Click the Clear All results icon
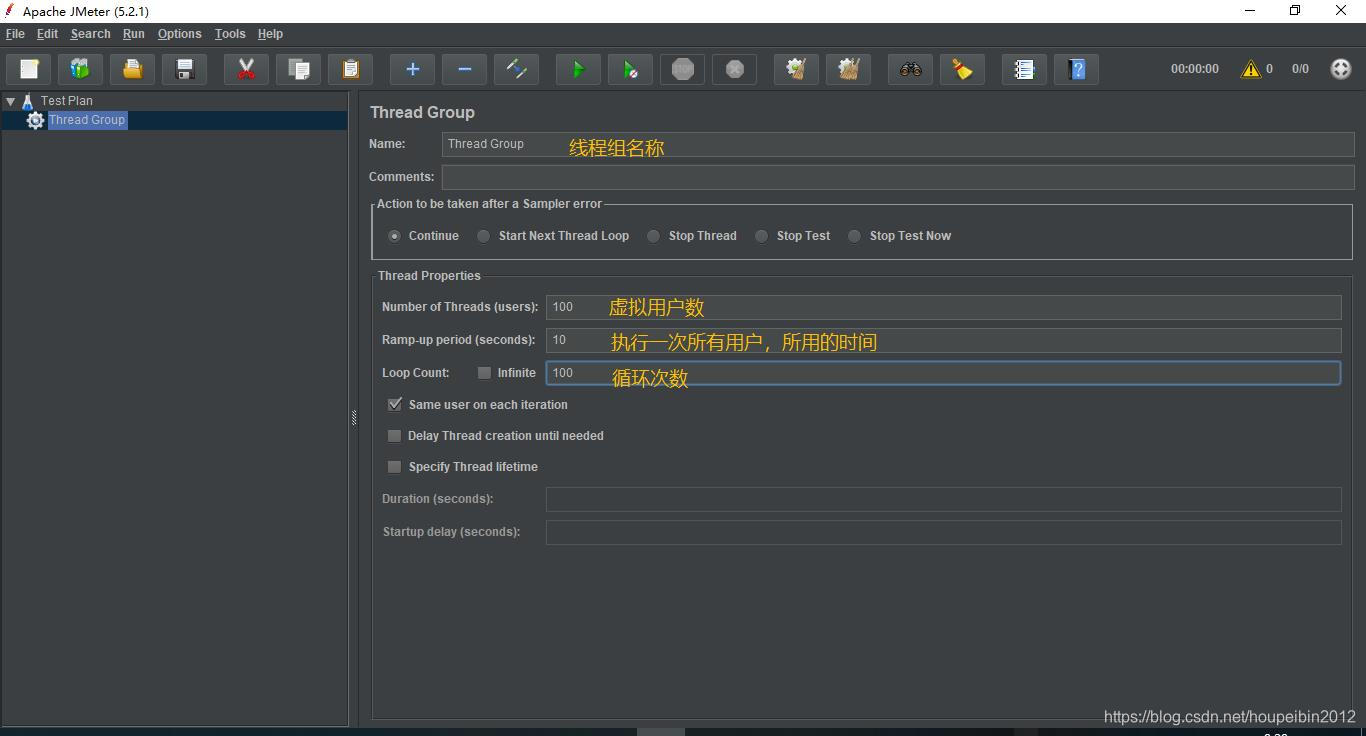The height and width of the screenshot is (736, 1366). click(848, 69)
